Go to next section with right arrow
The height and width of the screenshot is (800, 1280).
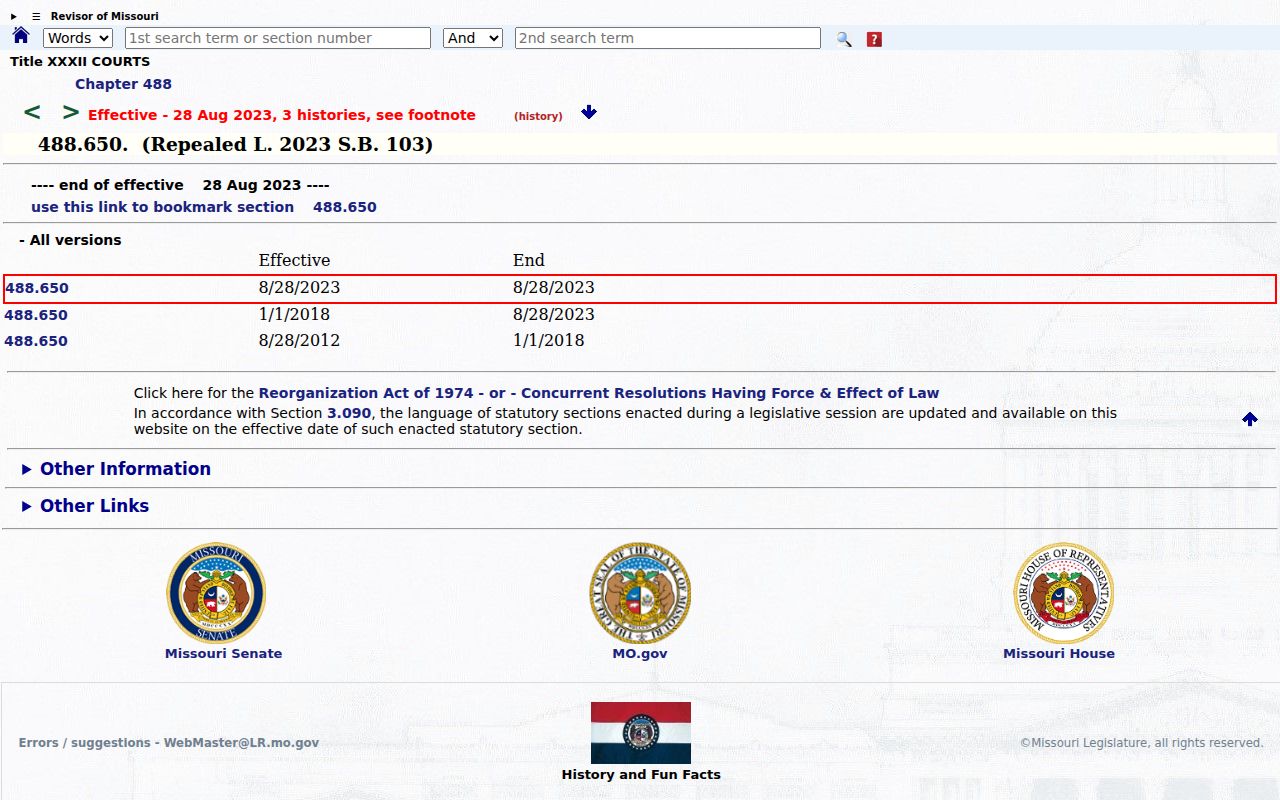pyautogui.click(x=70, y=113)
